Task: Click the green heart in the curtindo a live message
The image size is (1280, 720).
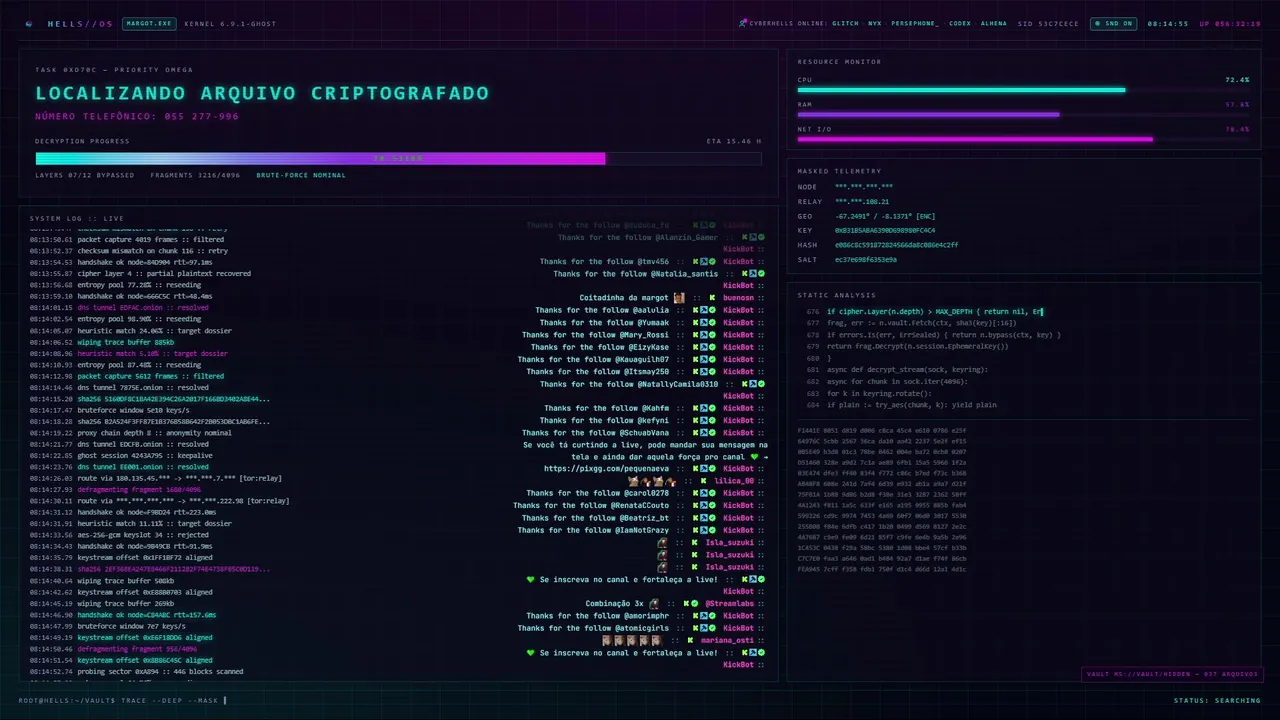Action: pos(755,457)
